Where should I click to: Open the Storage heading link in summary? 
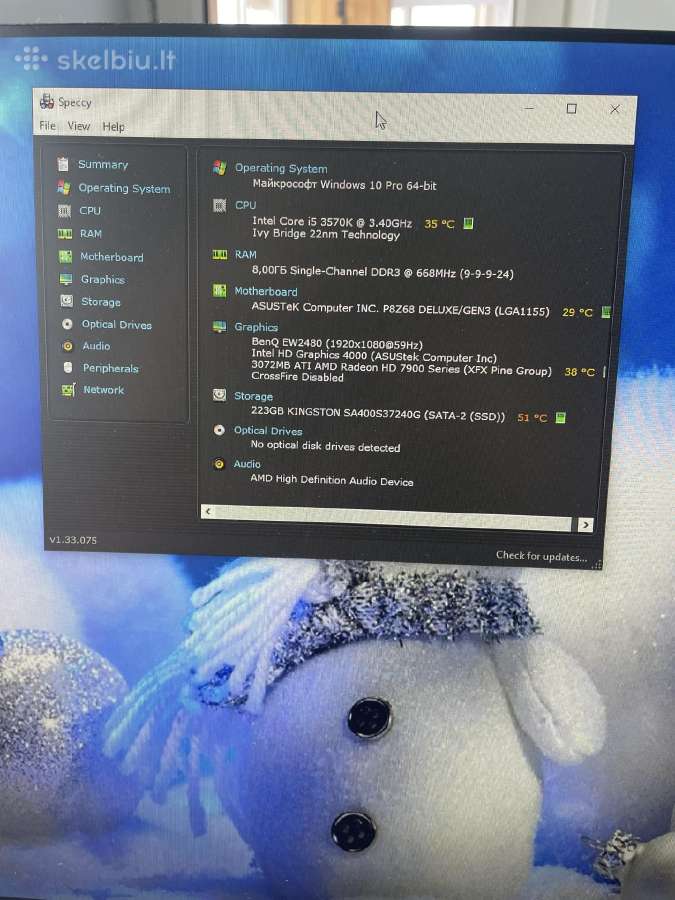253,396
